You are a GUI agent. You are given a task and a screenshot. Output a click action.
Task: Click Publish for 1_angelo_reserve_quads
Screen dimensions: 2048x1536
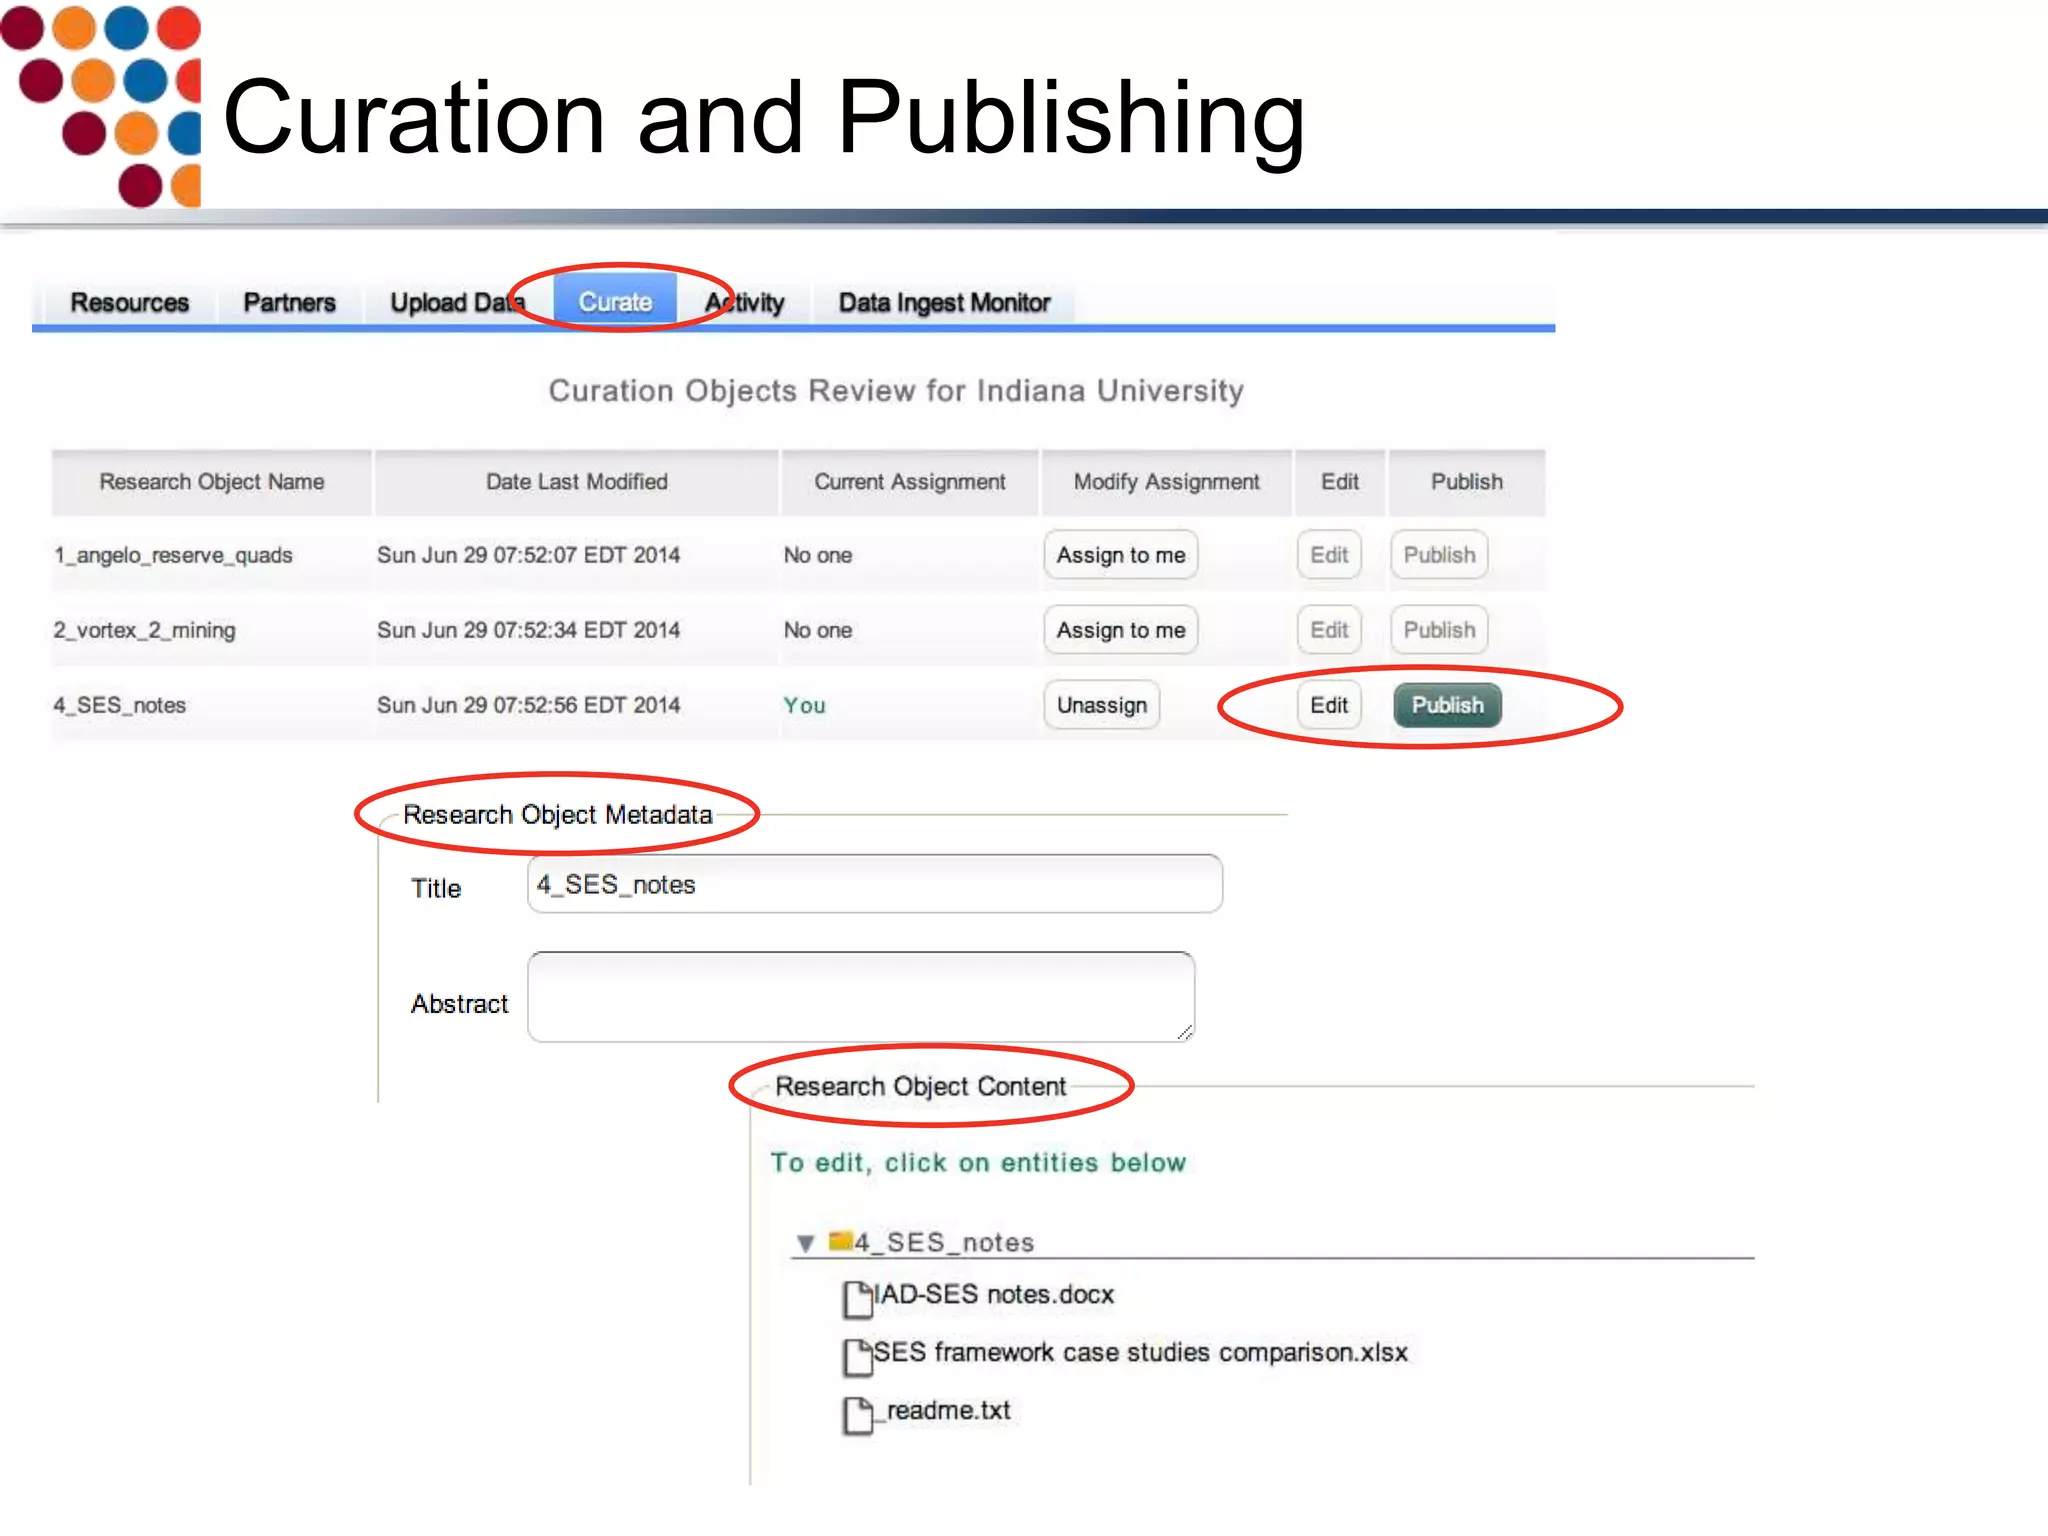(x=1439, y=555)
